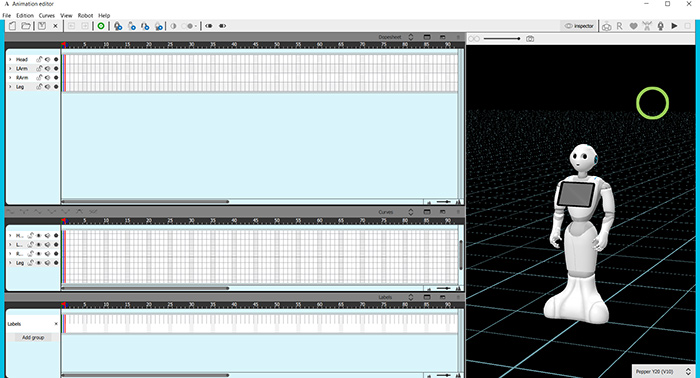Open the Robot menu
Screen dimensions: 700x378
85,15
